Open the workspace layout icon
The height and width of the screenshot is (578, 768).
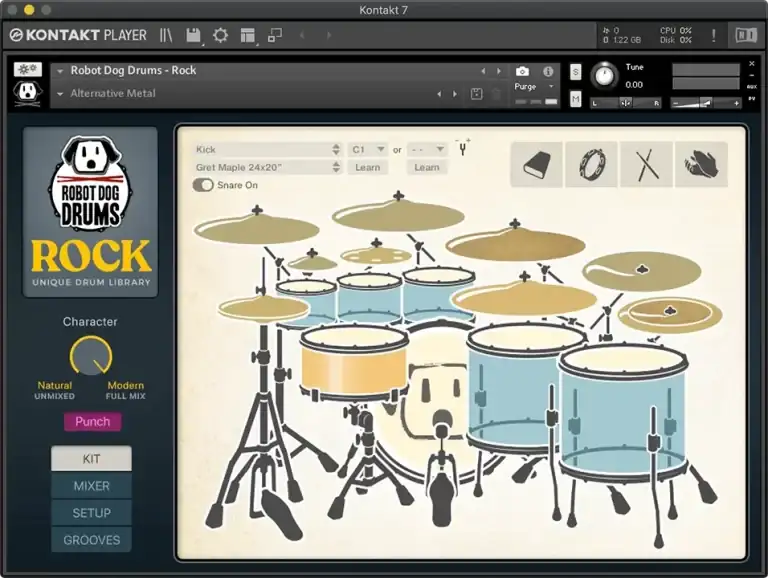248,35
